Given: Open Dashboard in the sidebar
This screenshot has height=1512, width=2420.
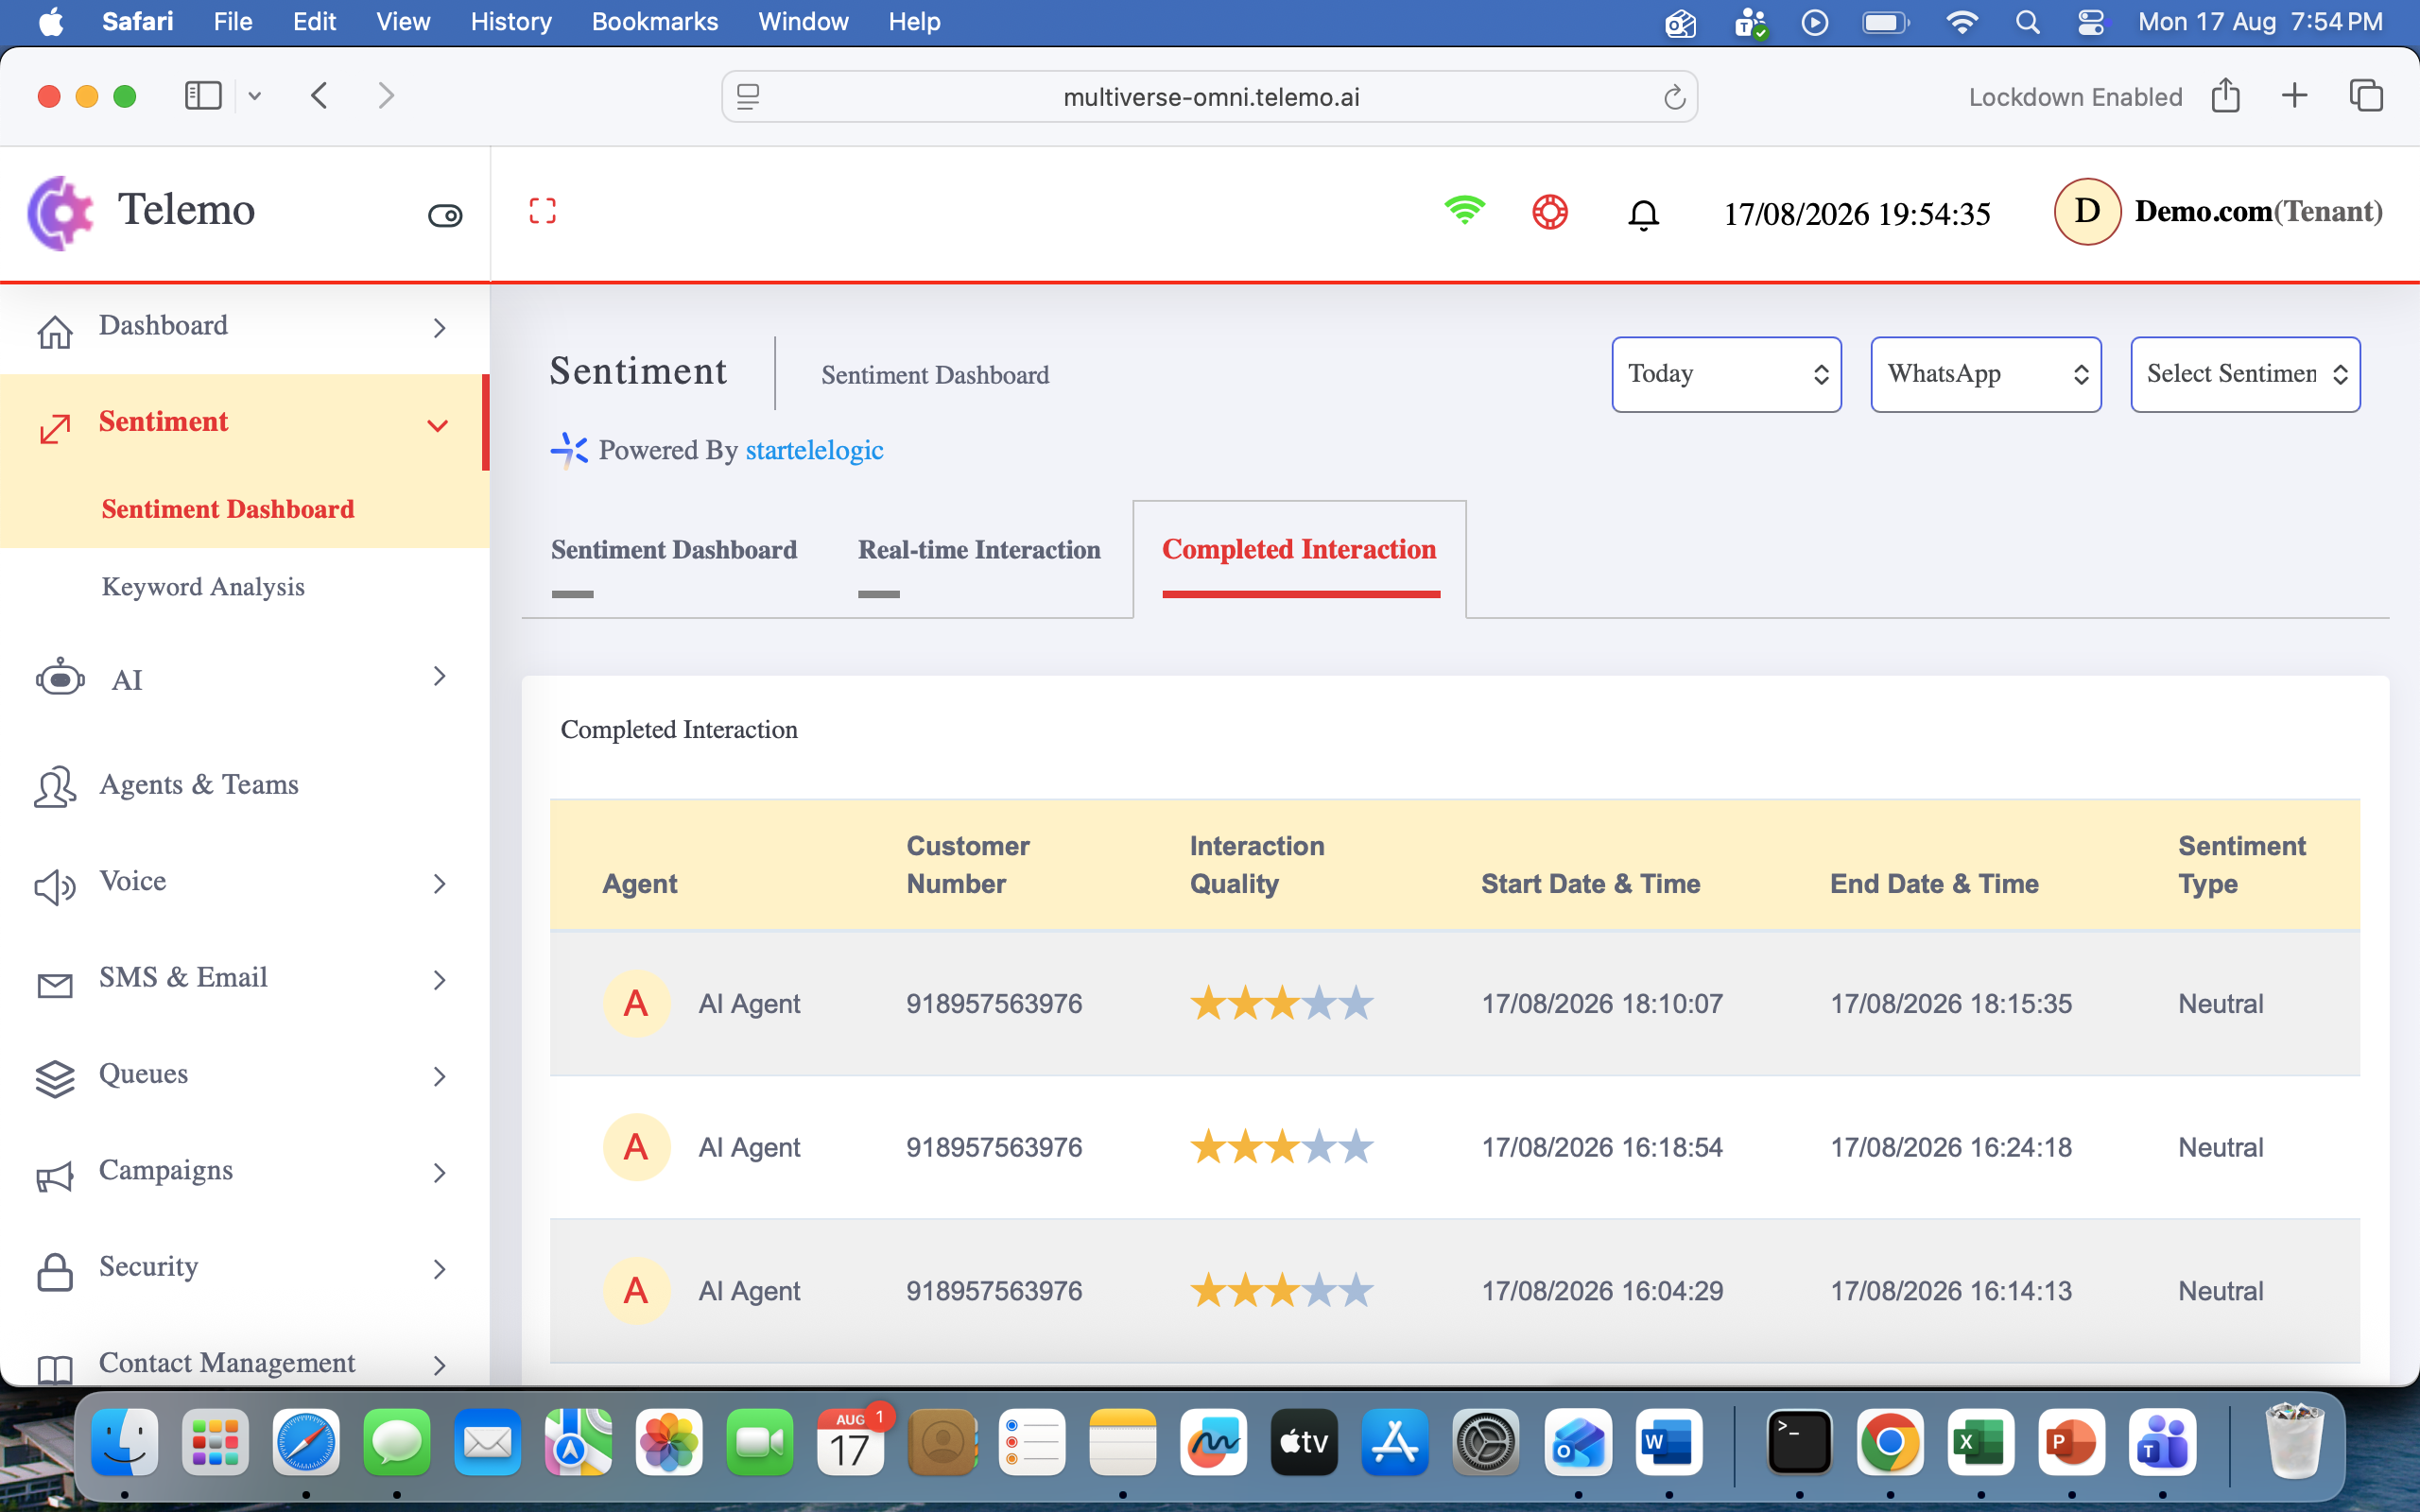Looking at the screenshot, I should 163,325.
